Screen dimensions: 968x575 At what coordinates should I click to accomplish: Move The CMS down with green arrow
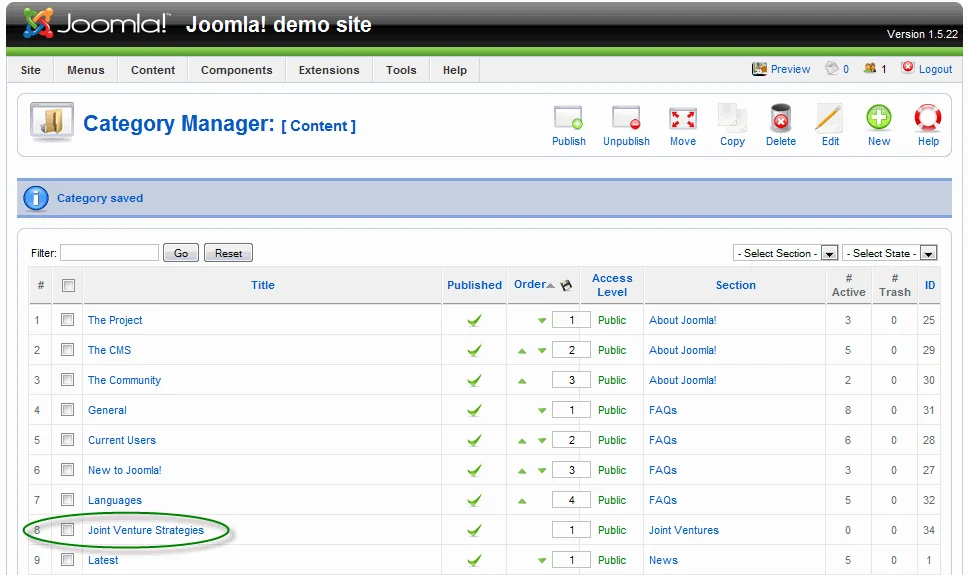pyautogui.click(x=541, y=351)
